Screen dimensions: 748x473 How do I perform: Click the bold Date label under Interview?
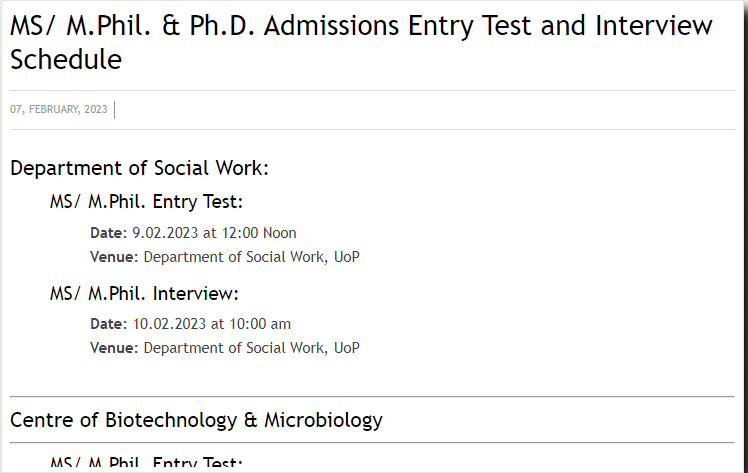(109, 324)
